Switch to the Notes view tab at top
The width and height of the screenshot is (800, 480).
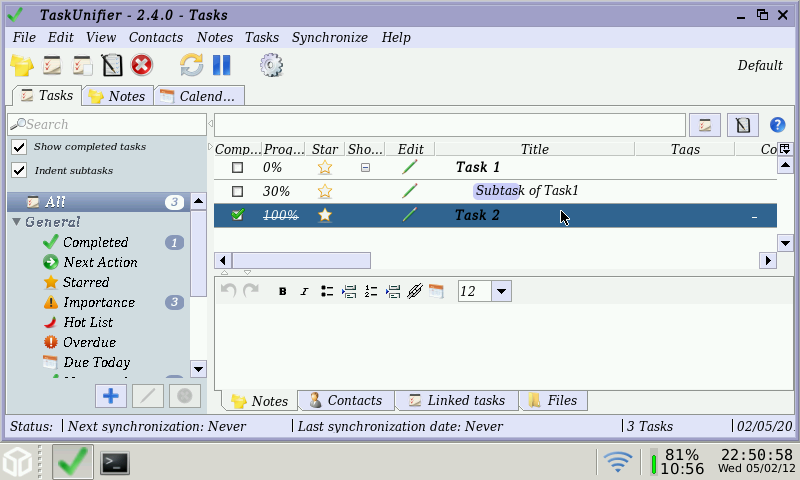click(x=118, y=96)
